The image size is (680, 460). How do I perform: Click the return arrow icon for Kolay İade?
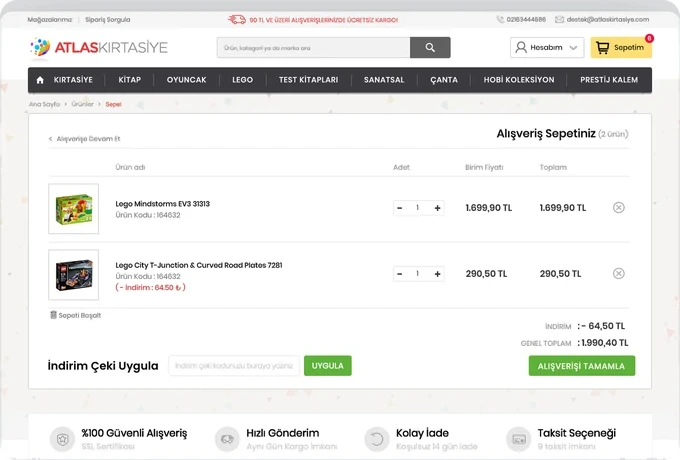tap(377, 439)
